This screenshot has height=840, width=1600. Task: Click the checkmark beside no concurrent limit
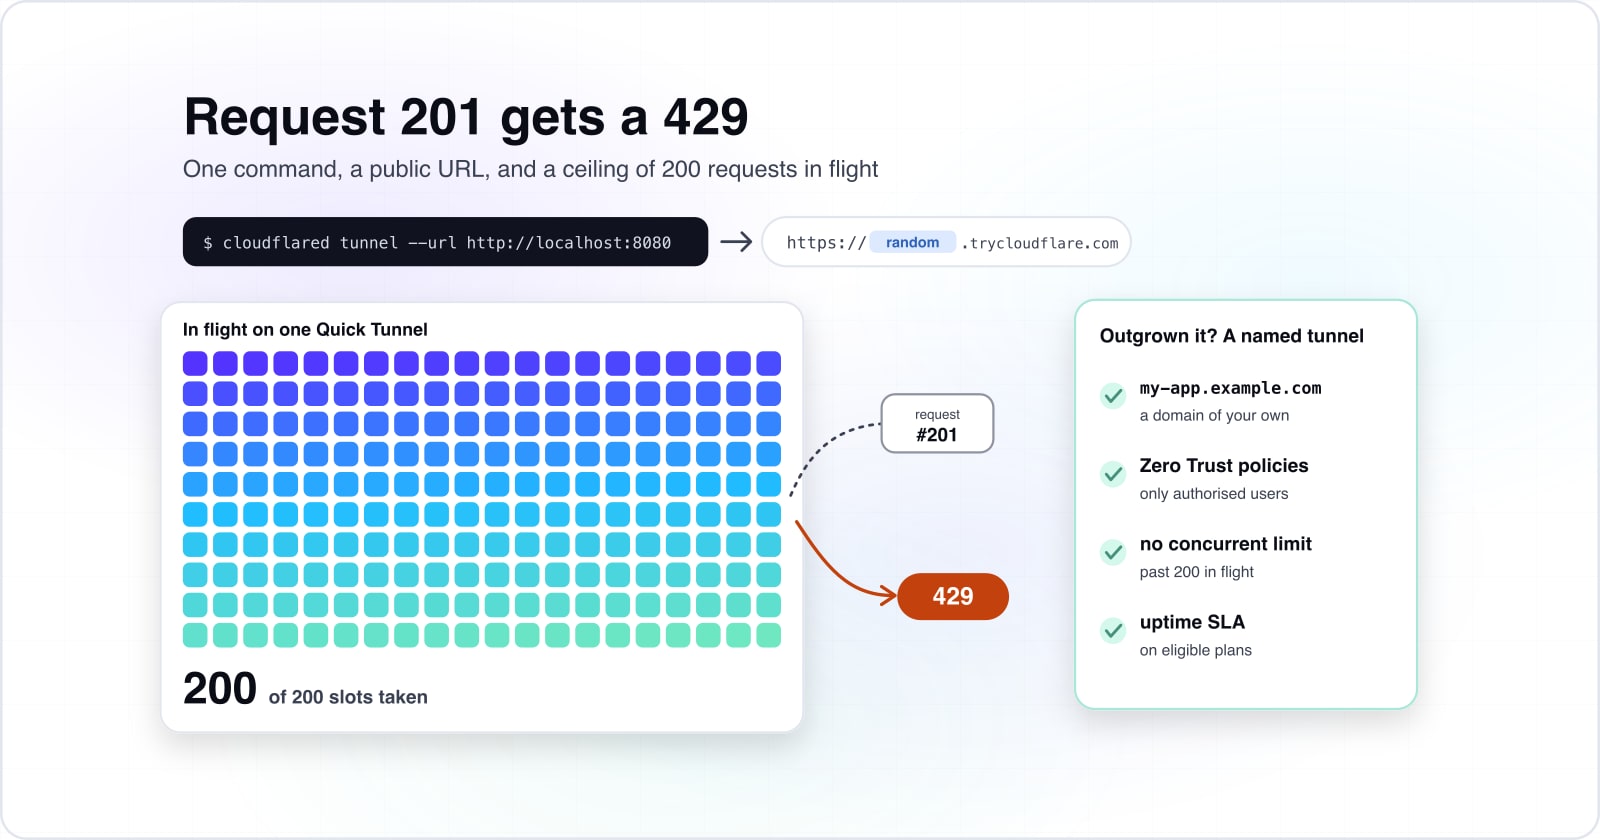point(1113,552)
